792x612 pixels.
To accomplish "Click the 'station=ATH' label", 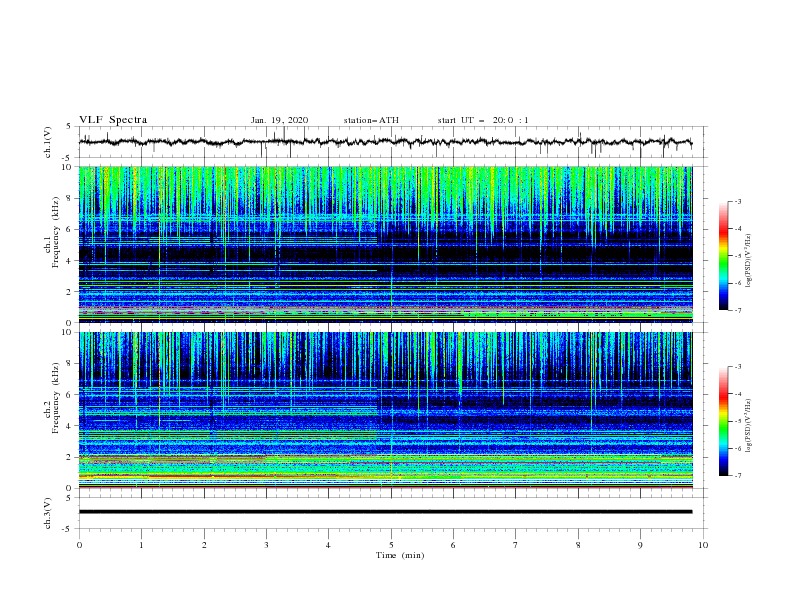I will click(x=371, y=120).
